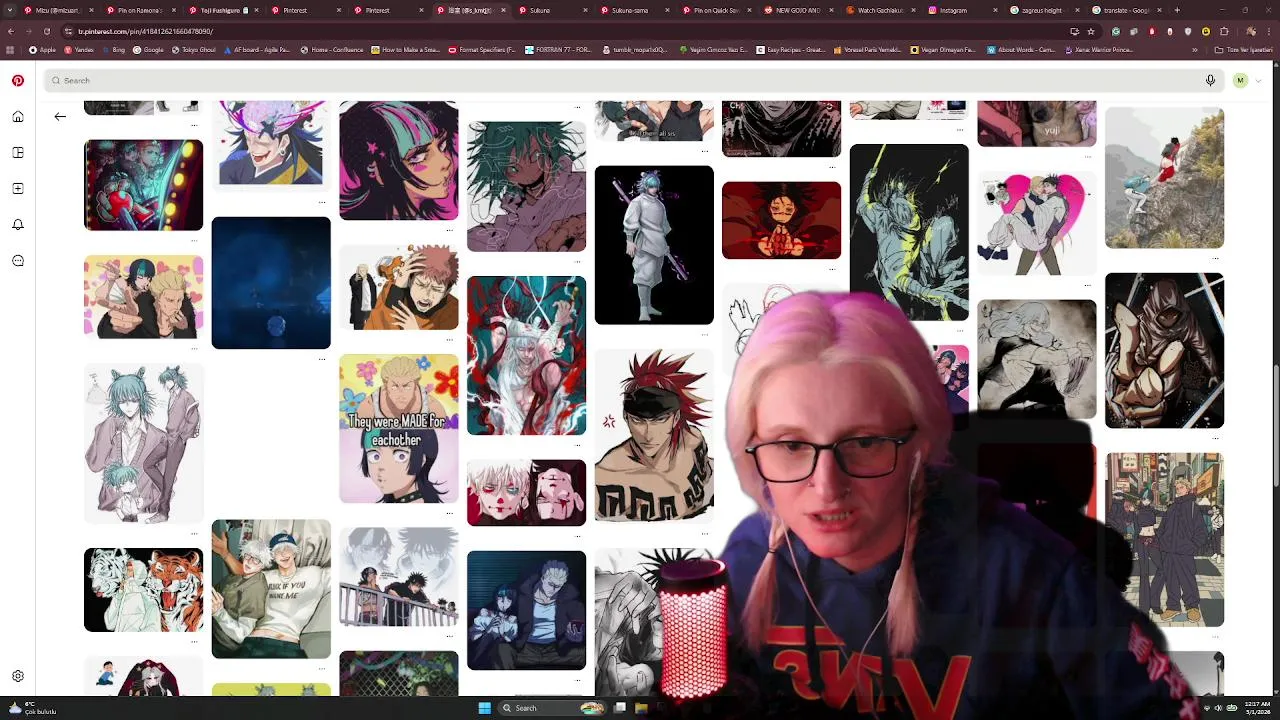Open the 'if you want me' couple pin
This screenshot has height=720, width=1280.
click(x=271, y=589)
